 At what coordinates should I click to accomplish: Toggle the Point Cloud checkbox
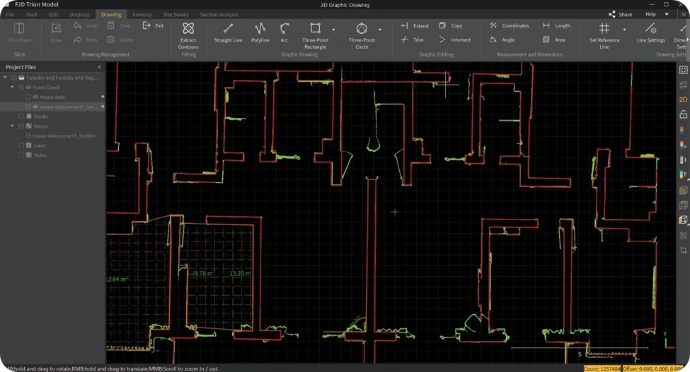point(21,87)
